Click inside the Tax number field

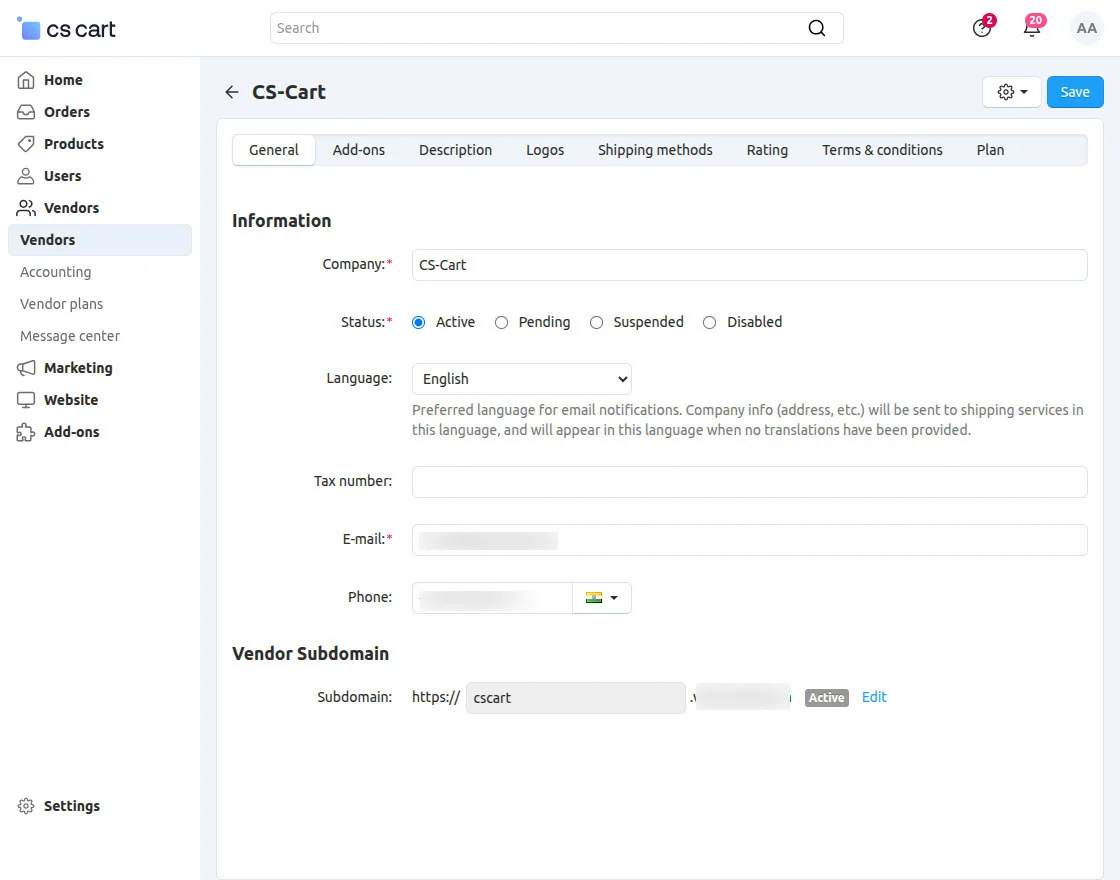(748, 481)
